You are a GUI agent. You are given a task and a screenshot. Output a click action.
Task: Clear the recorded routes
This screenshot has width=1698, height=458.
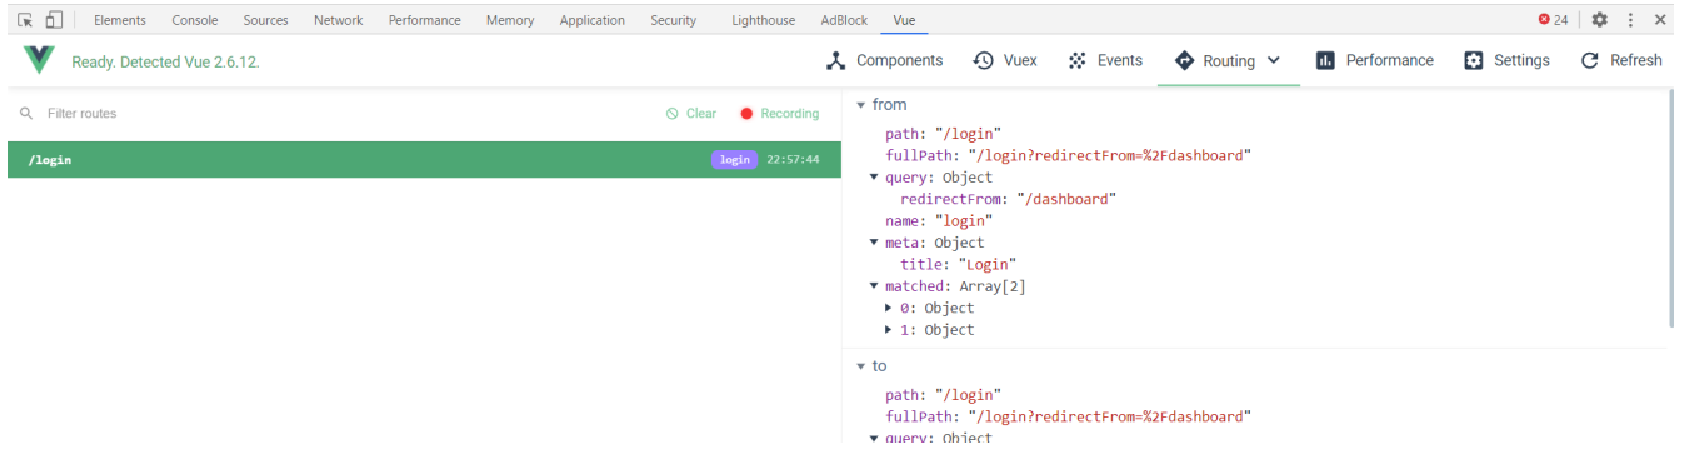(691, 114)
